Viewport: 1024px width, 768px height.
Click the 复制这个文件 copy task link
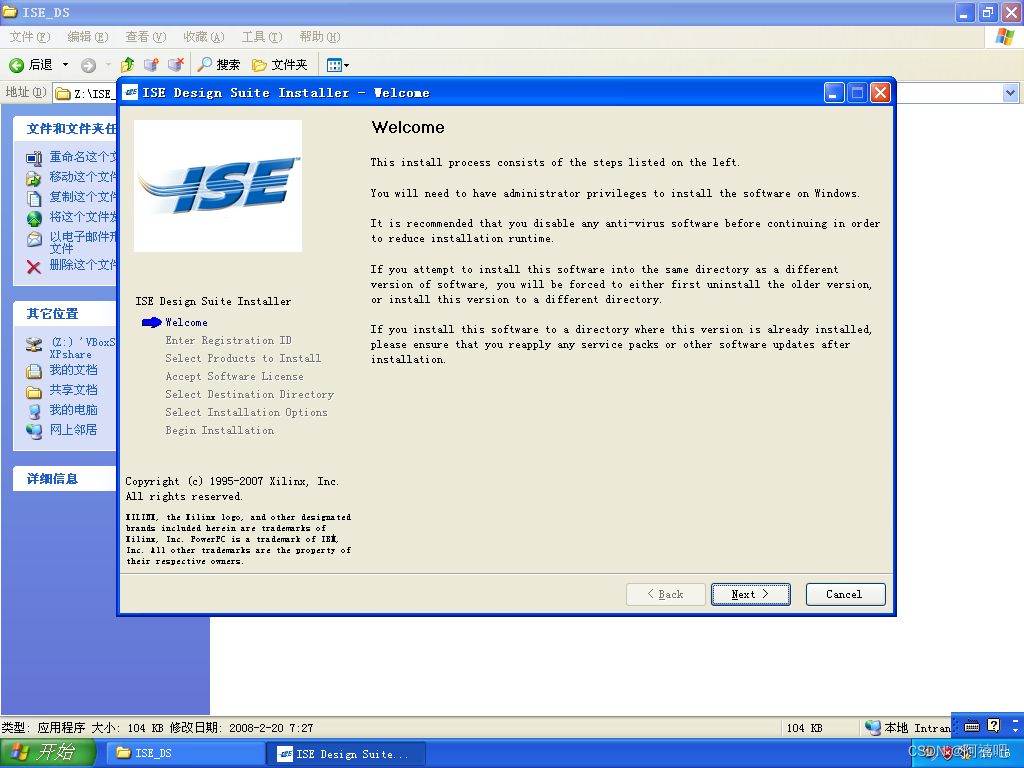click(x=83, y=197)
